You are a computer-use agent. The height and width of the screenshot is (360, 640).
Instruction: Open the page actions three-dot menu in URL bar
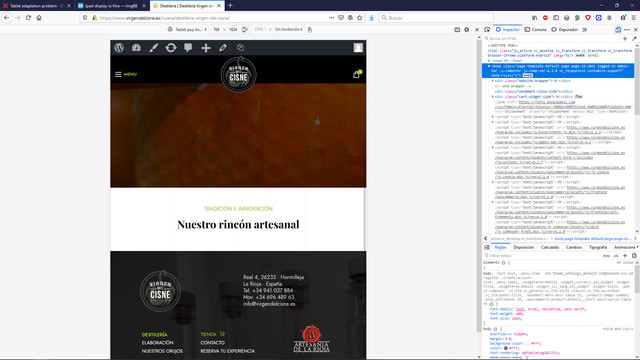331,18
